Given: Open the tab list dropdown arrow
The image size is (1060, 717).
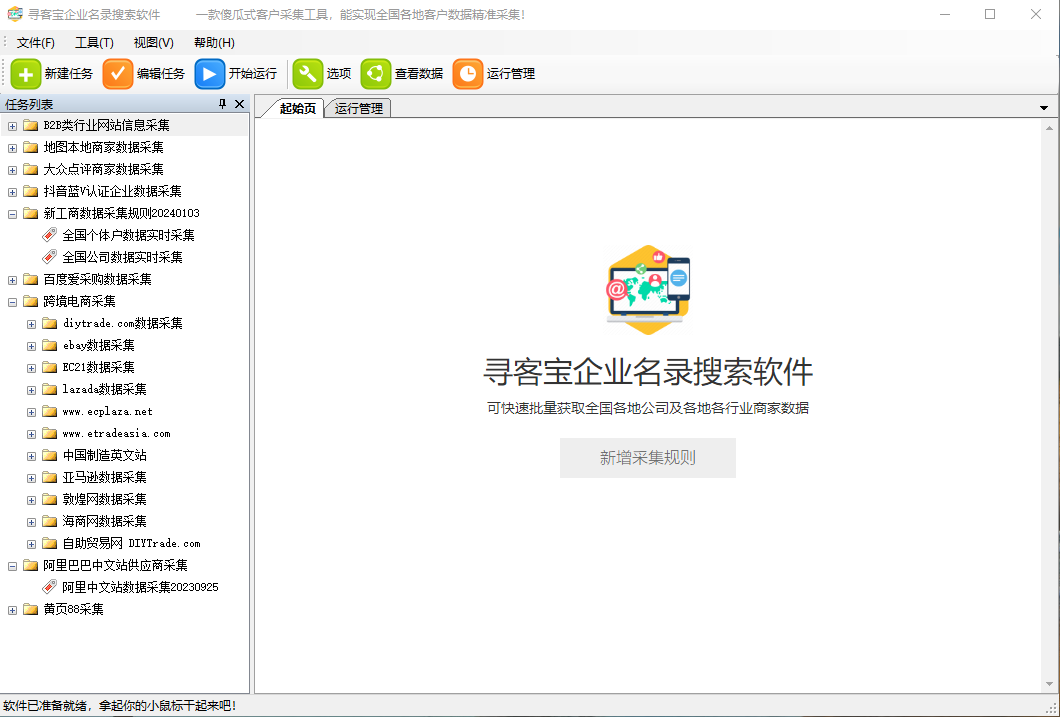Looking at the screenshot, I should (1044, 108).
